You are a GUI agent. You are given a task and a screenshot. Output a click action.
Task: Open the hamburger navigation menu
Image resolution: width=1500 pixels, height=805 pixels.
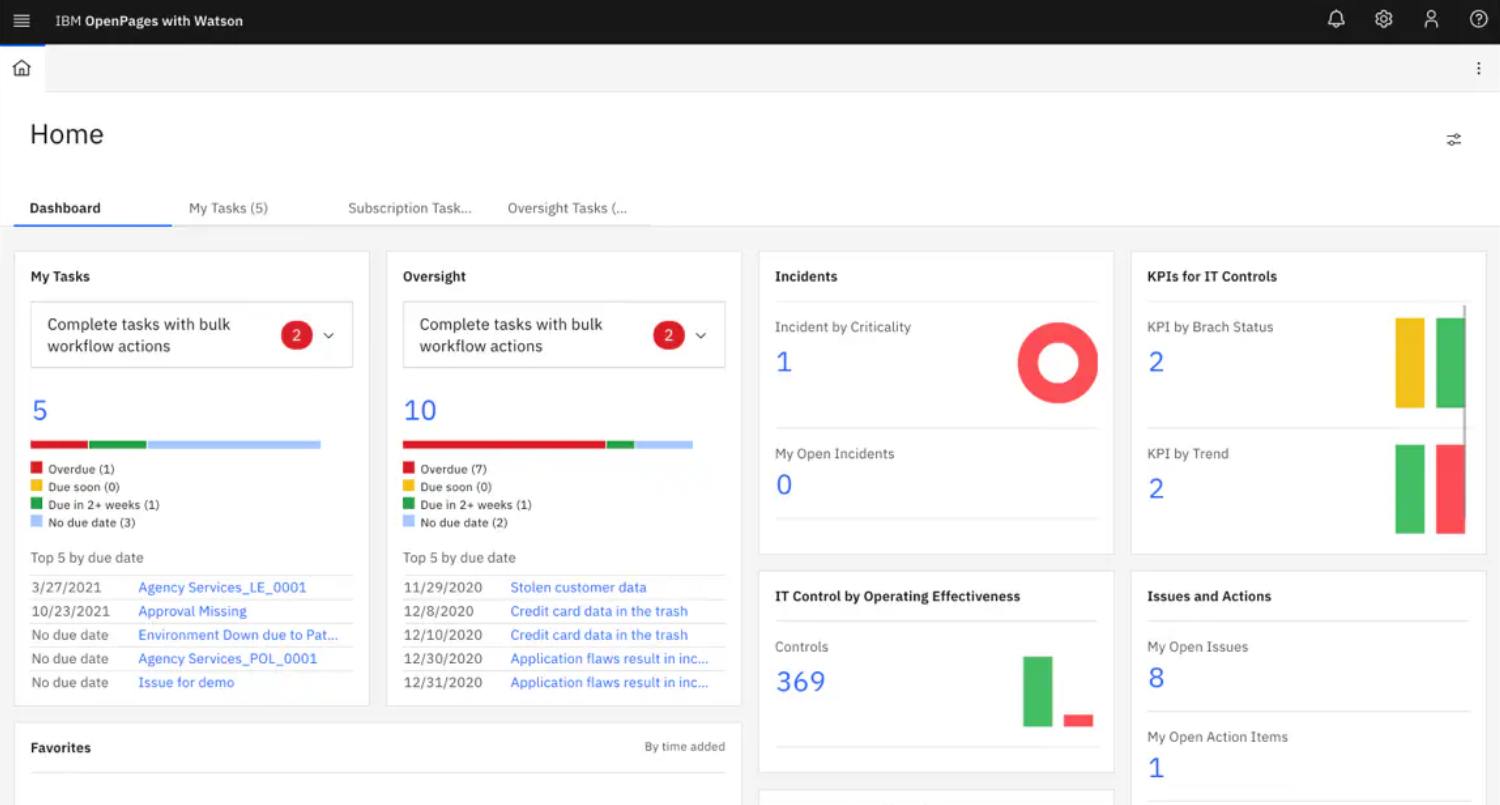pyautogui.click(x=21, y=21)
